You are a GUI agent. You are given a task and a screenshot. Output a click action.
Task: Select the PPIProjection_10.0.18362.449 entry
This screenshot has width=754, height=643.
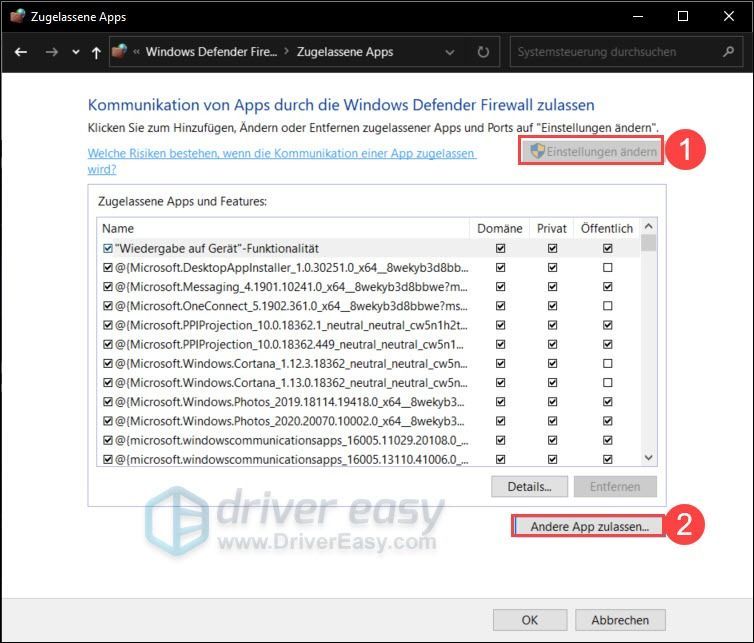point(289,344)
